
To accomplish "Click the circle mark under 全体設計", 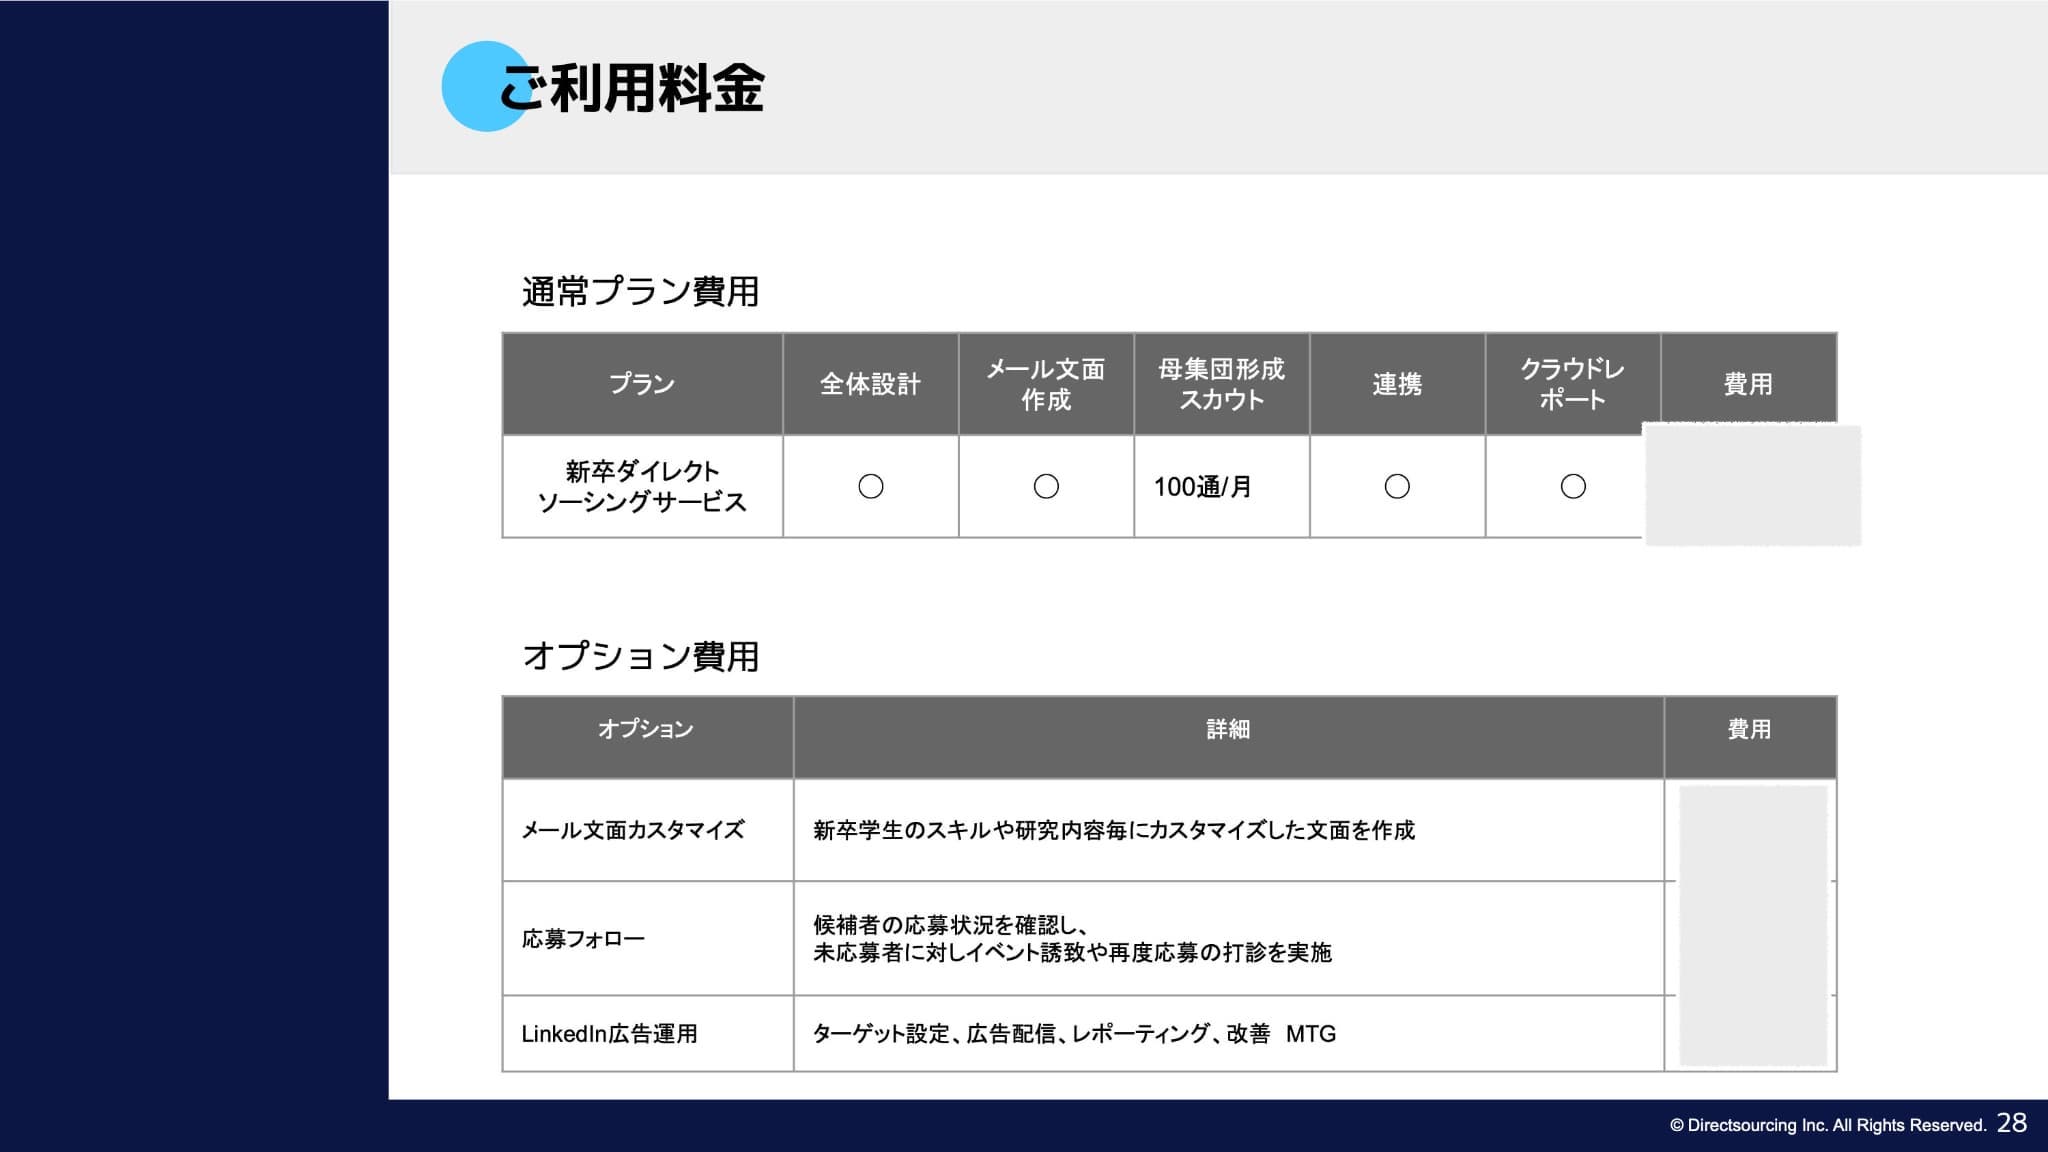I will pos(870,487).
